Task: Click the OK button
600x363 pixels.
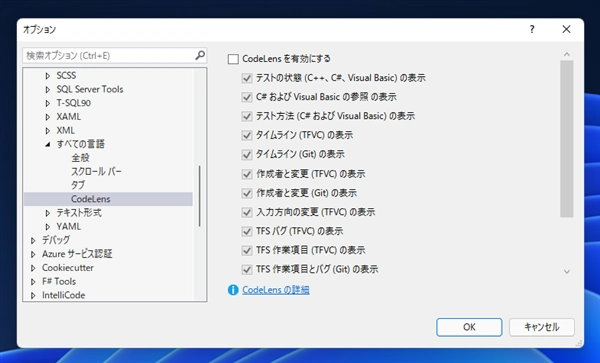Action: [469, 327]
